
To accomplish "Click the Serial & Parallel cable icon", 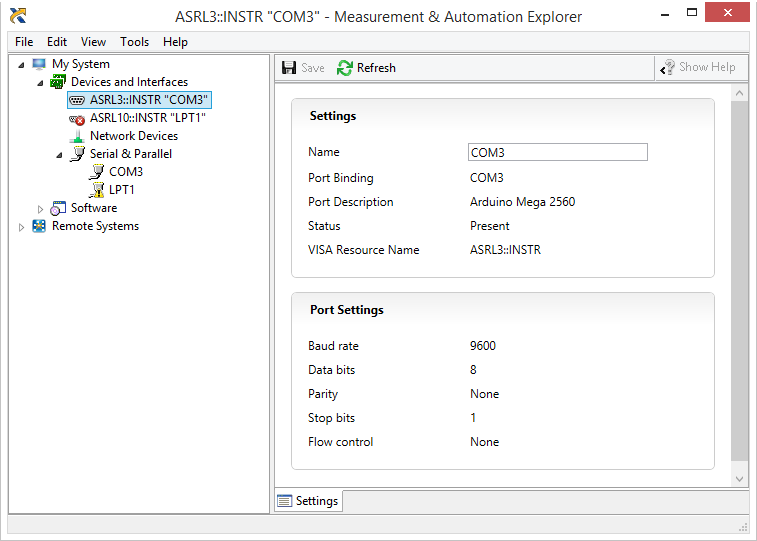I will pyautogui.click(x=77, y=154).
